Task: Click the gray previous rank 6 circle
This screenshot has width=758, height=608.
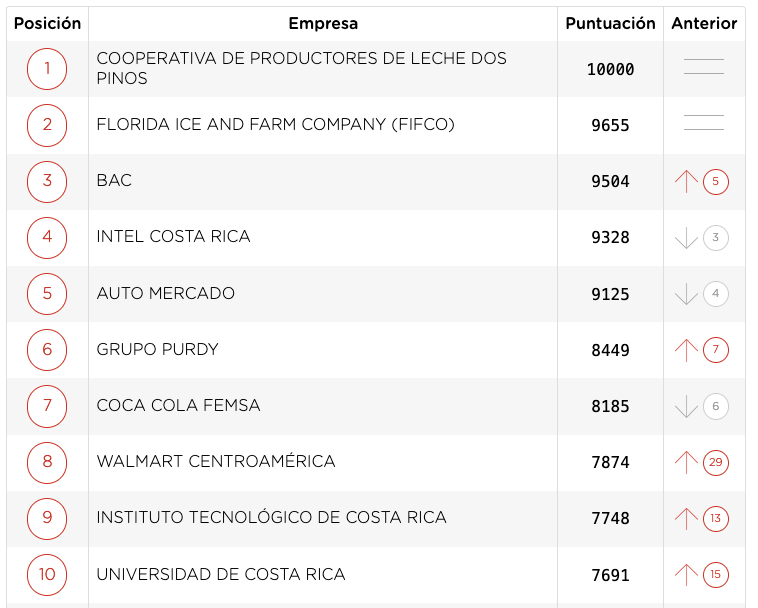Action: tap(715, 406)
